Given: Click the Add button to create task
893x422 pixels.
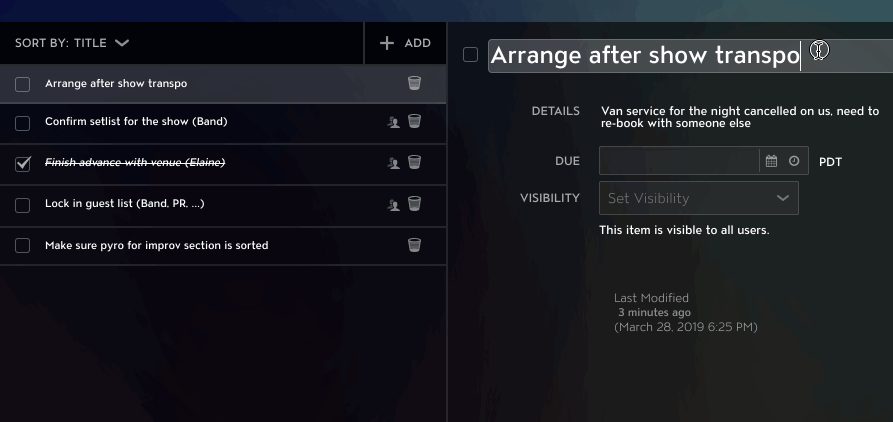Looking at the screenshot, I should click(405, 43).
